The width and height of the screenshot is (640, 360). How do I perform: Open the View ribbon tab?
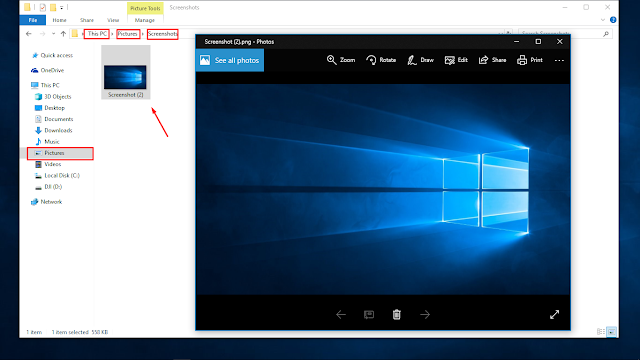pos(113,20)
